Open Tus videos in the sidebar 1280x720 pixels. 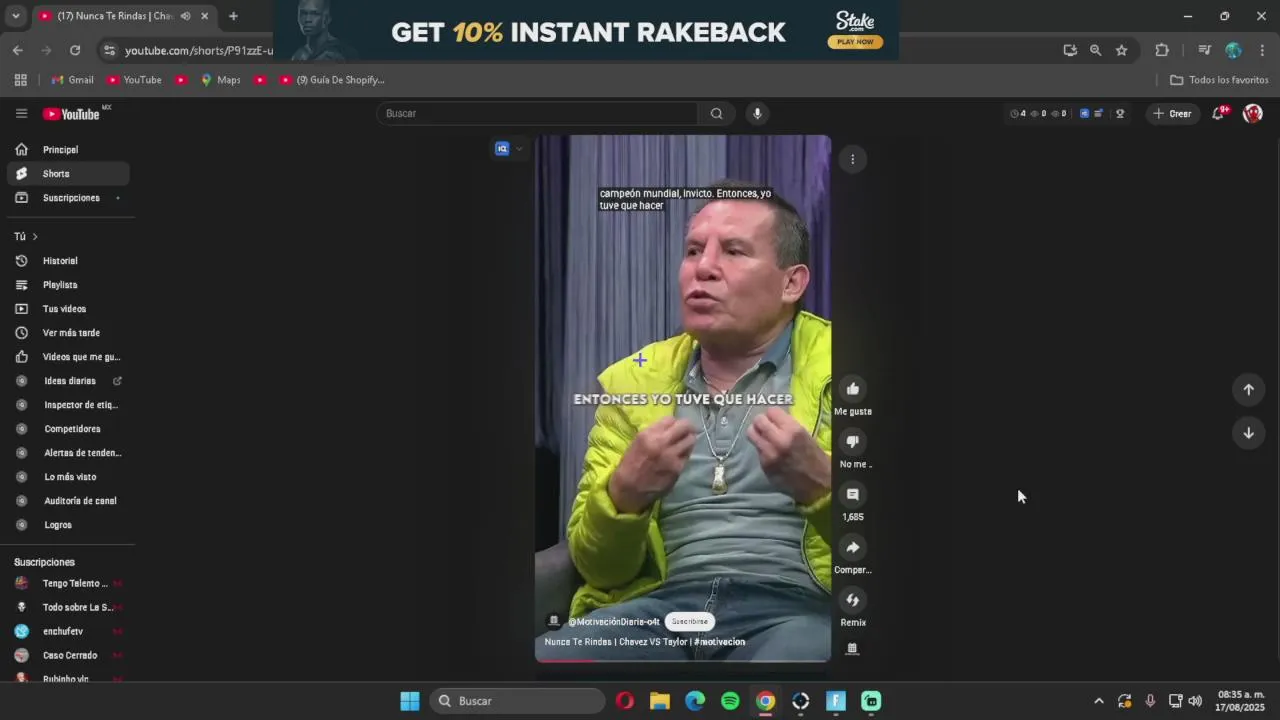pyautogui.click(x=68, y=309)
